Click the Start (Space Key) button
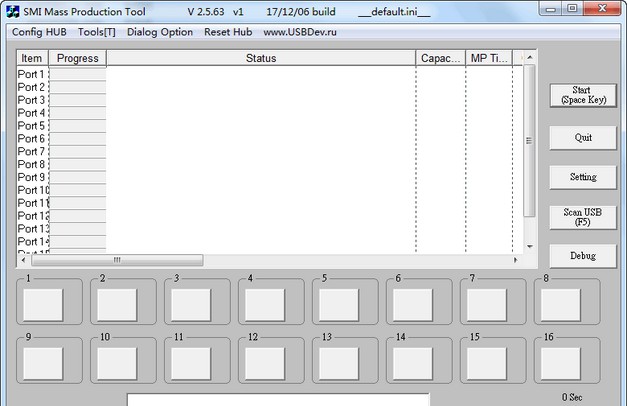 pos(583,95)
